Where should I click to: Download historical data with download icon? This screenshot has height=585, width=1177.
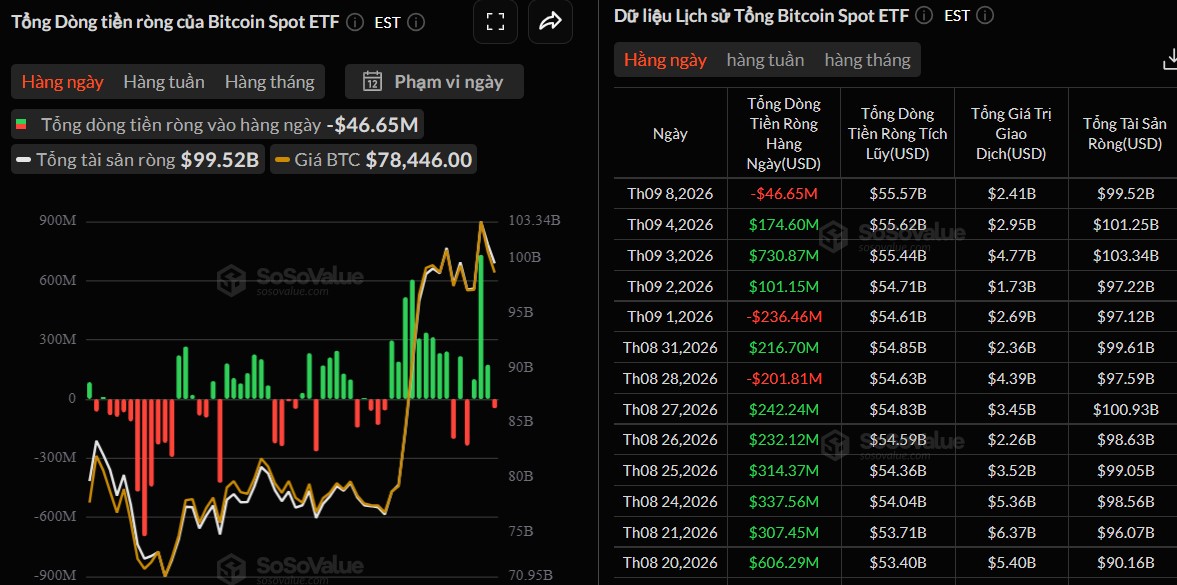(1169, 59)
